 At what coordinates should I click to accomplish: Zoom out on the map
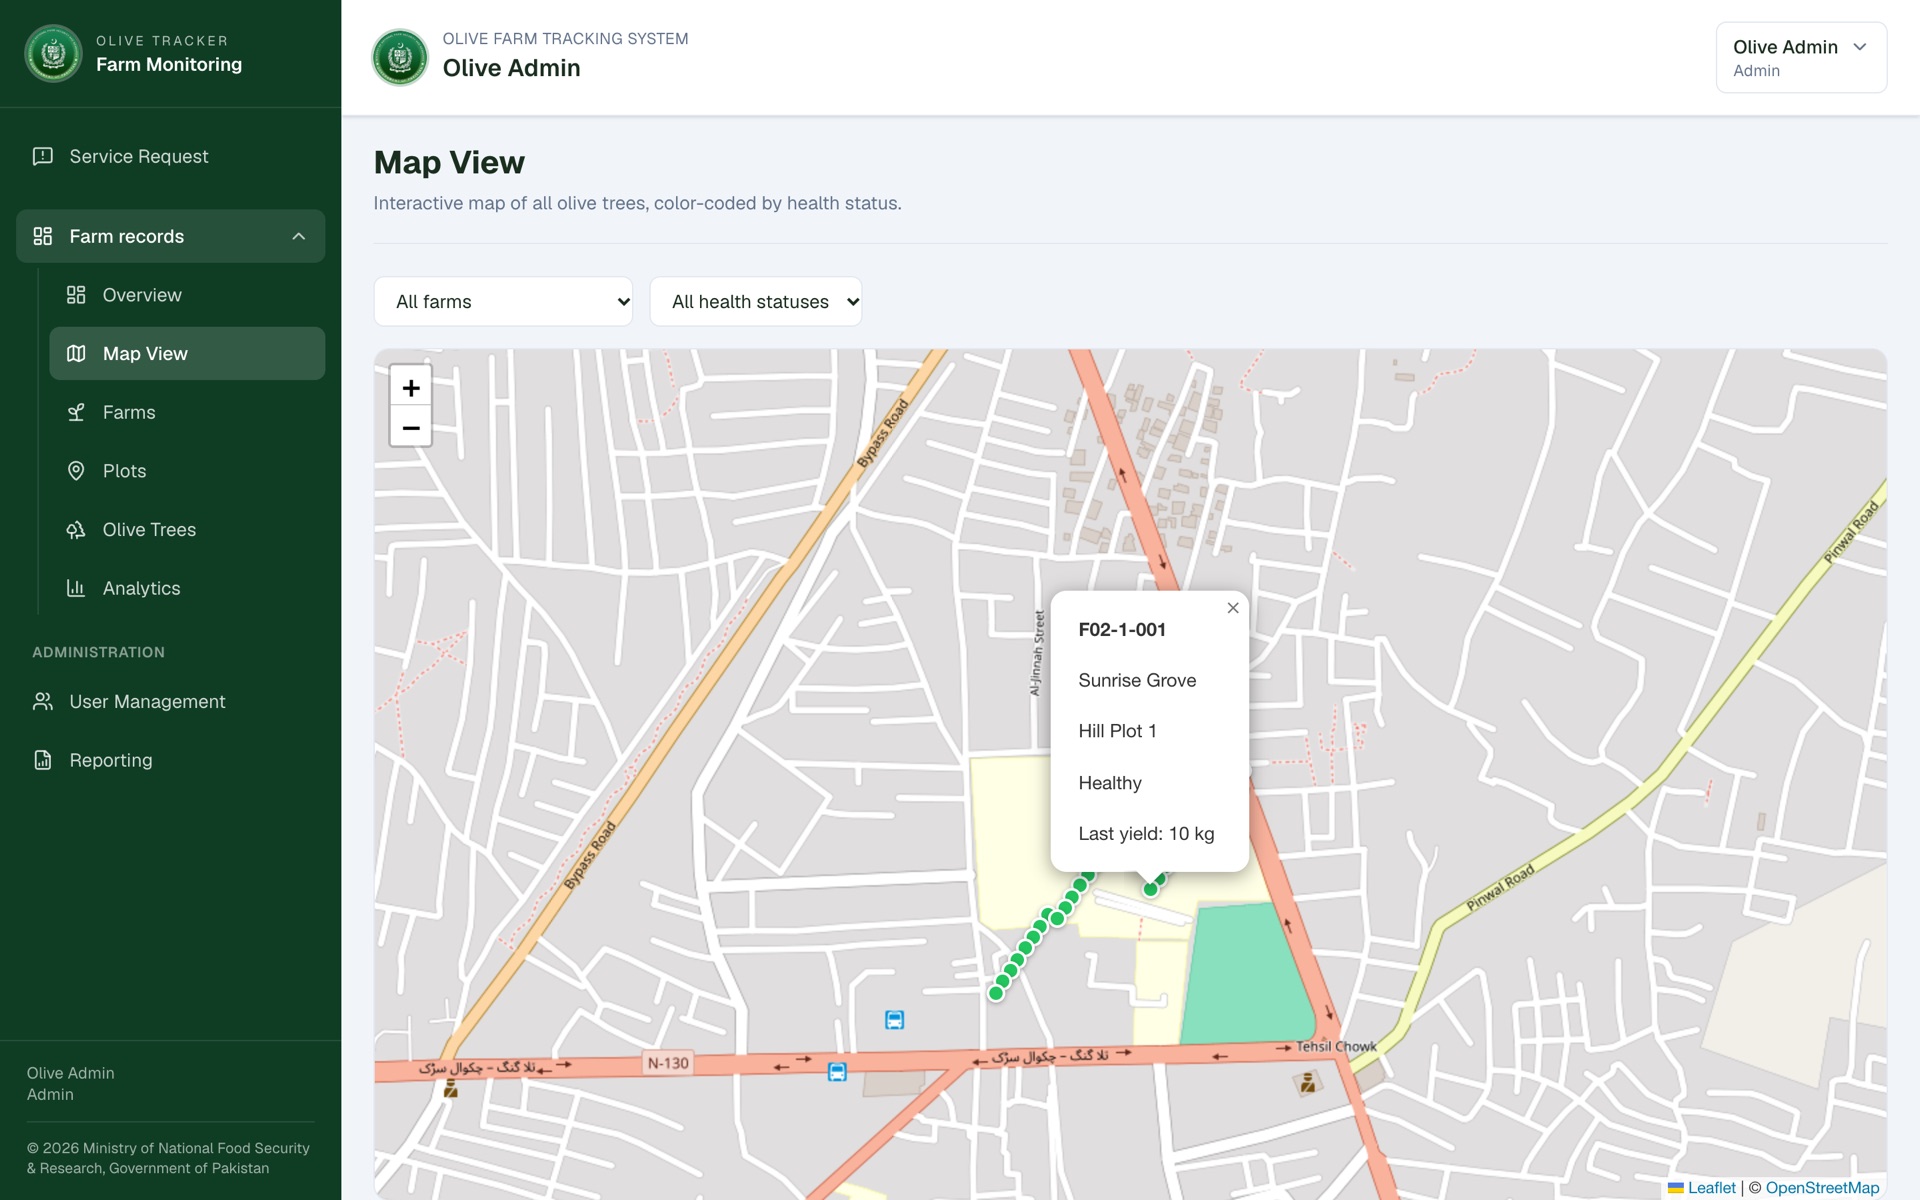pos(410,427)
